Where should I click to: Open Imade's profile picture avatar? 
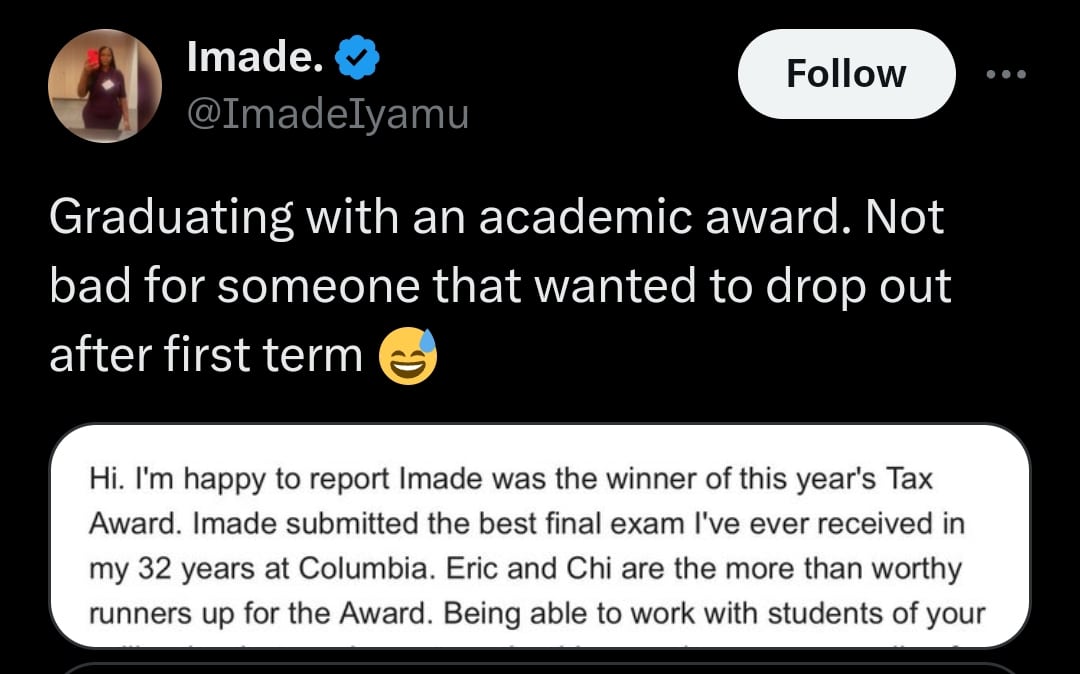(x=105, y=86)
